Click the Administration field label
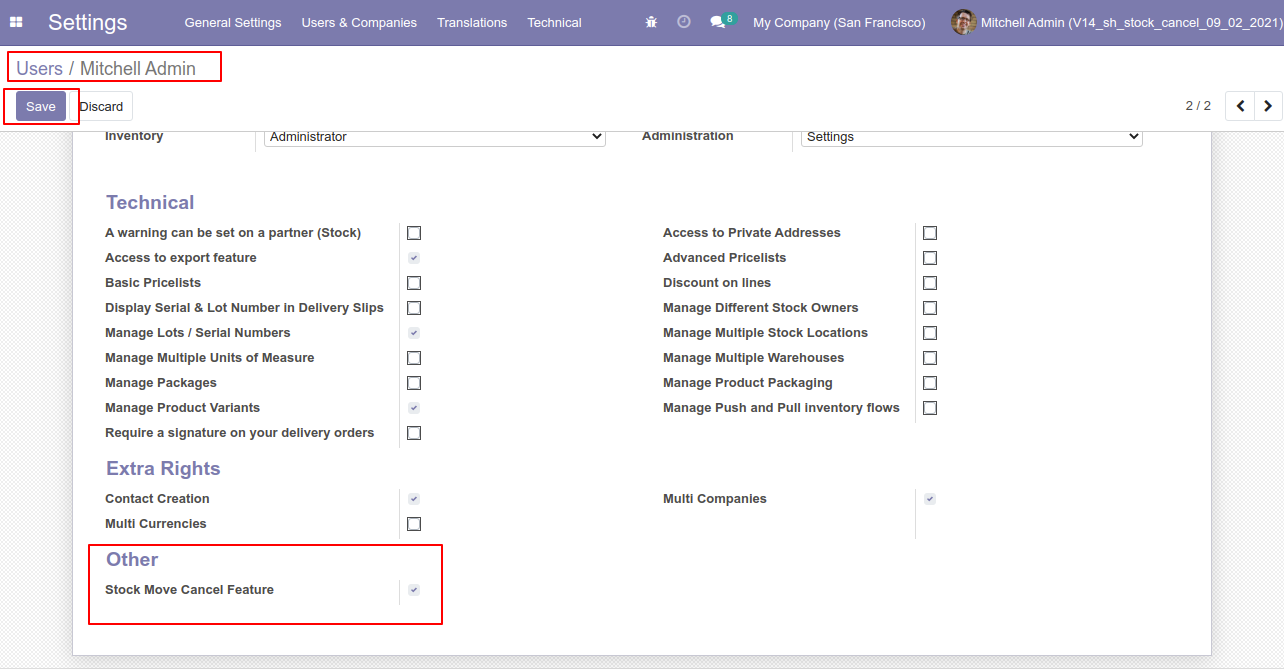Viewport: 1284px width, 669px height. tap(688, 136)
